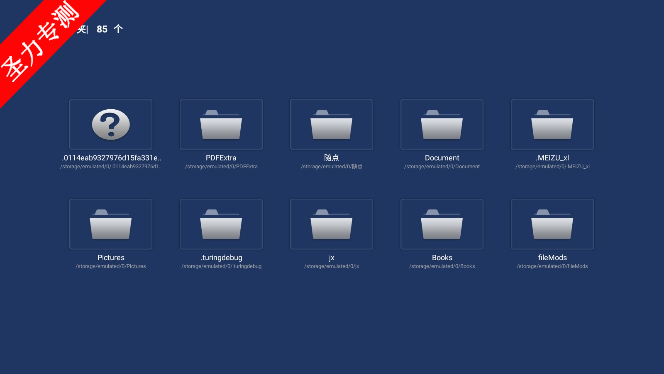
Task: Open the jx folder icon
Action: coord(332,224)
